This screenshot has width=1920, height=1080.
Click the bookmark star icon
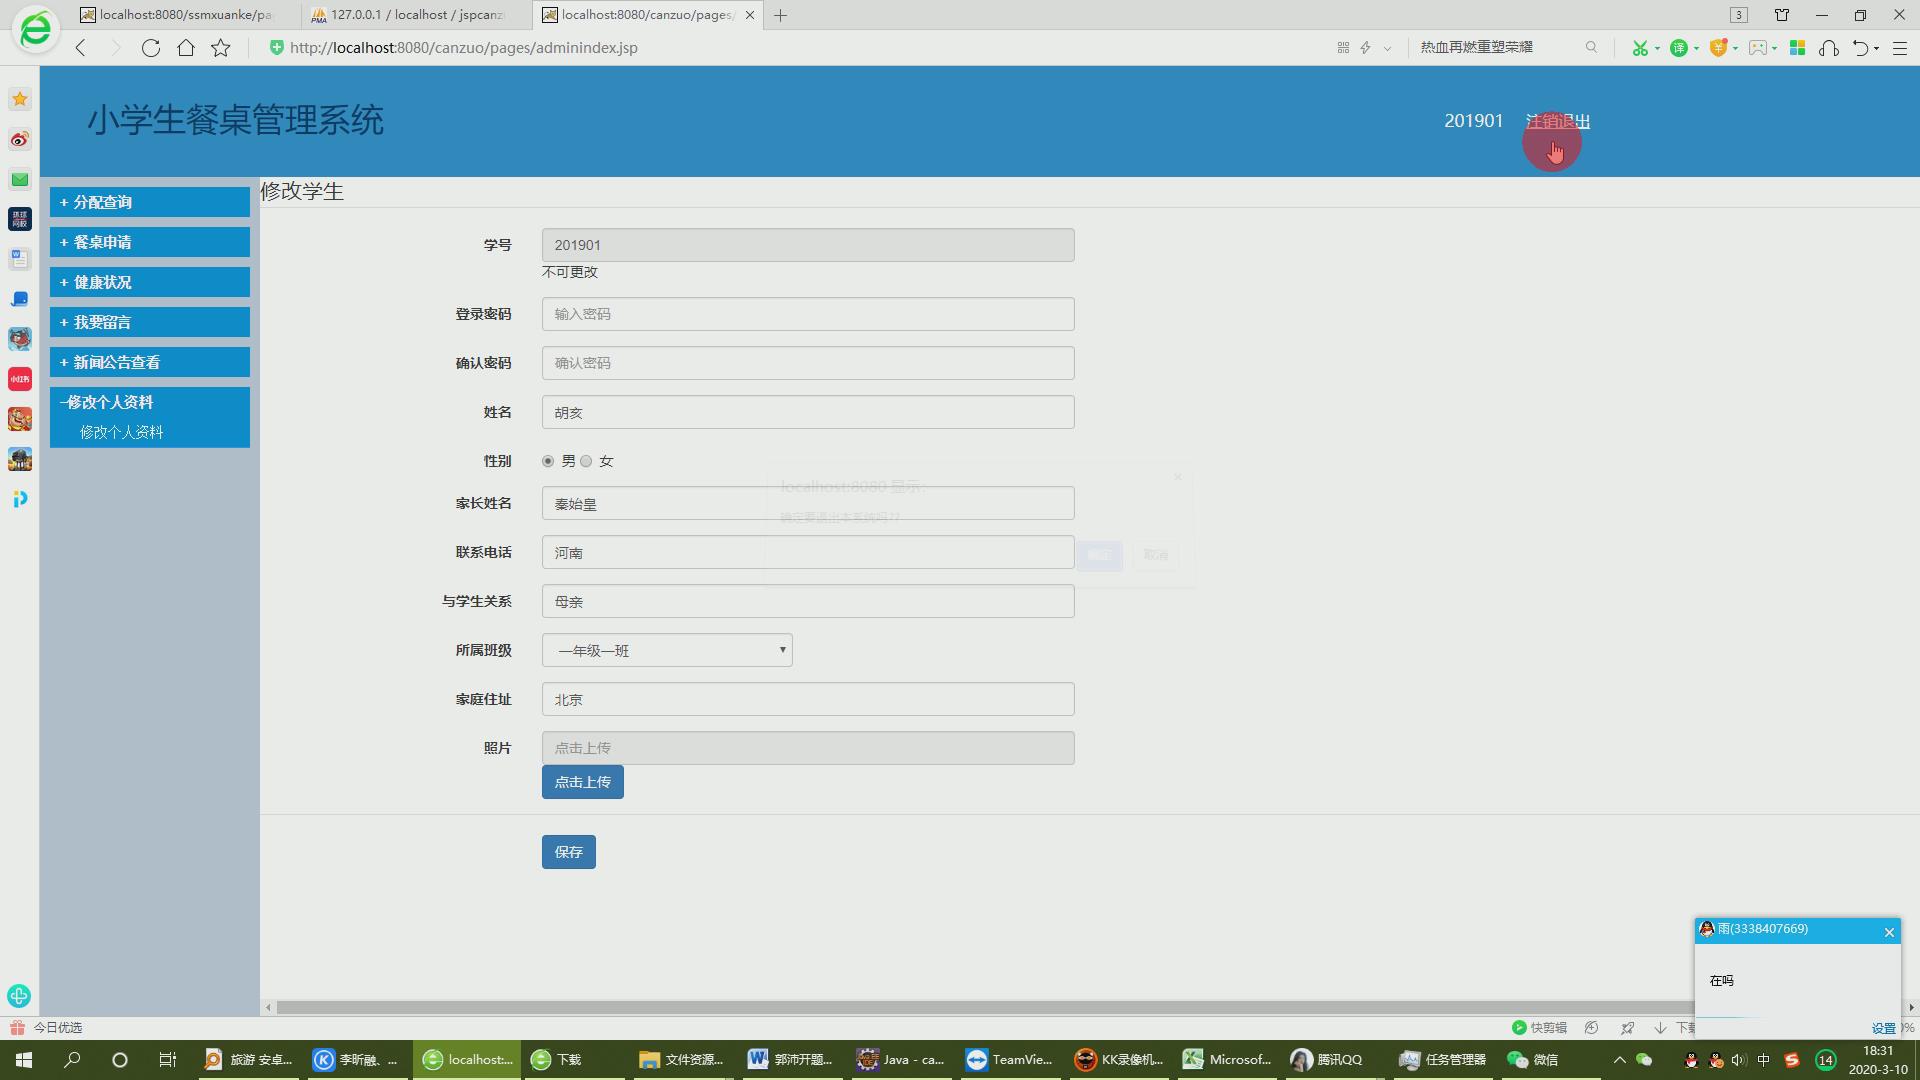pyautogui.click(x=221, y=48)
